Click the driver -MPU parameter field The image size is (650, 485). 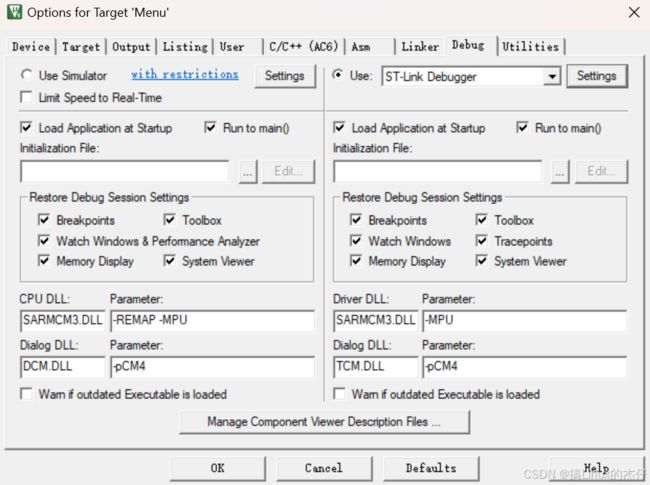pyautogui.click(x=524, y=320)
